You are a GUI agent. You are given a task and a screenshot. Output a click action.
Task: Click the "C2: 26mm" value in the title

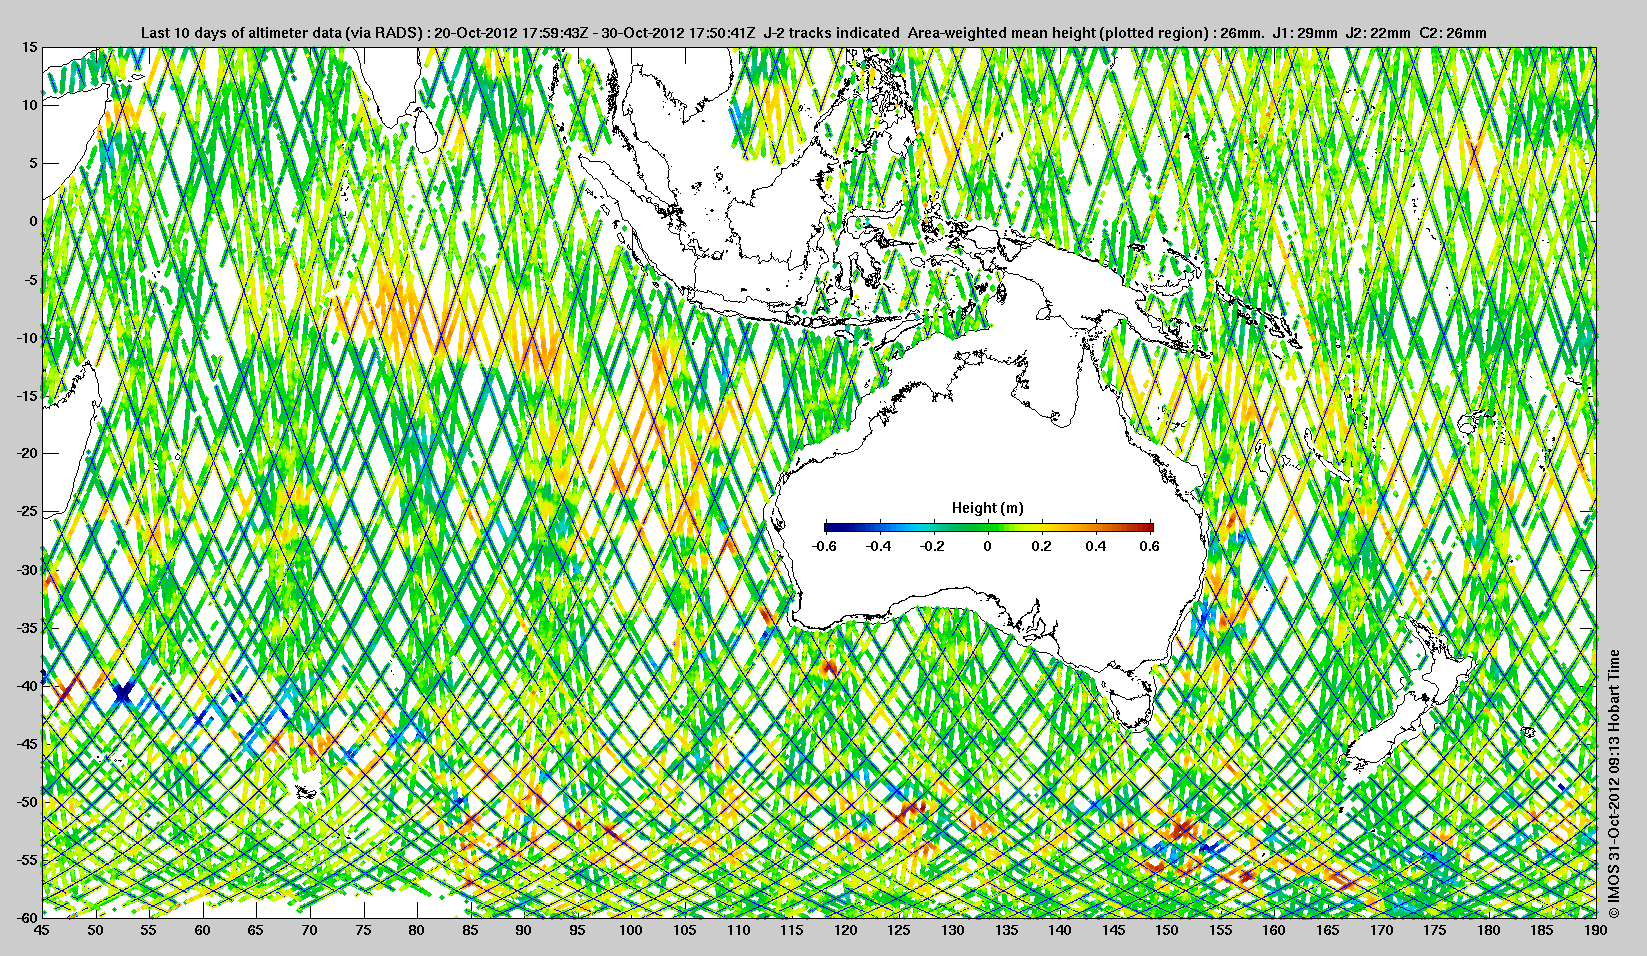point(1453,33)
